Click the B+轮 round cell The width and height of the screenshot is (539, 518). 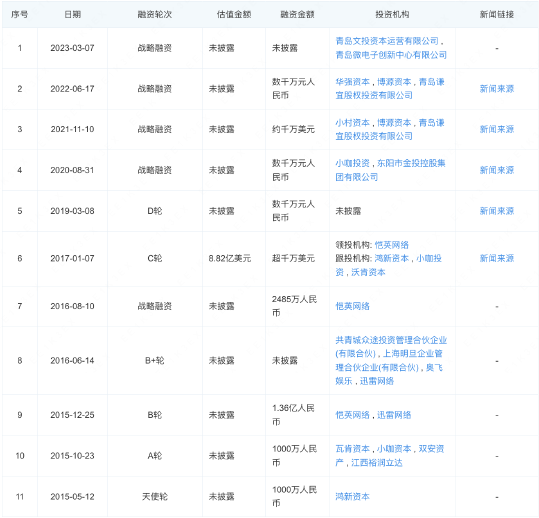point(155,361)
